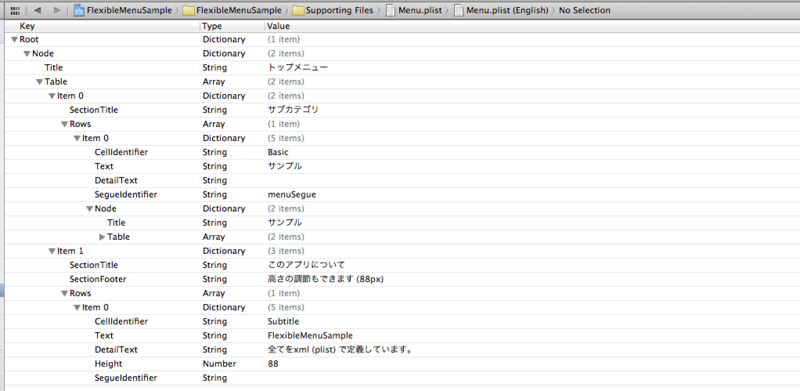The height and width of the screenshot is (391, 800).
Task: Open FlexibleMenuSample project breadcrumb
Action: 130,10
